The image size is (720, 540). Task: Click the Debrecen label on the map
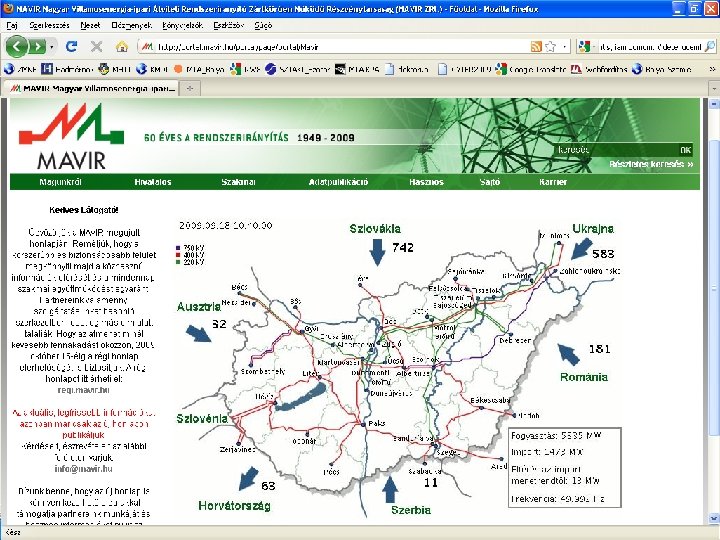coord(515,341)
